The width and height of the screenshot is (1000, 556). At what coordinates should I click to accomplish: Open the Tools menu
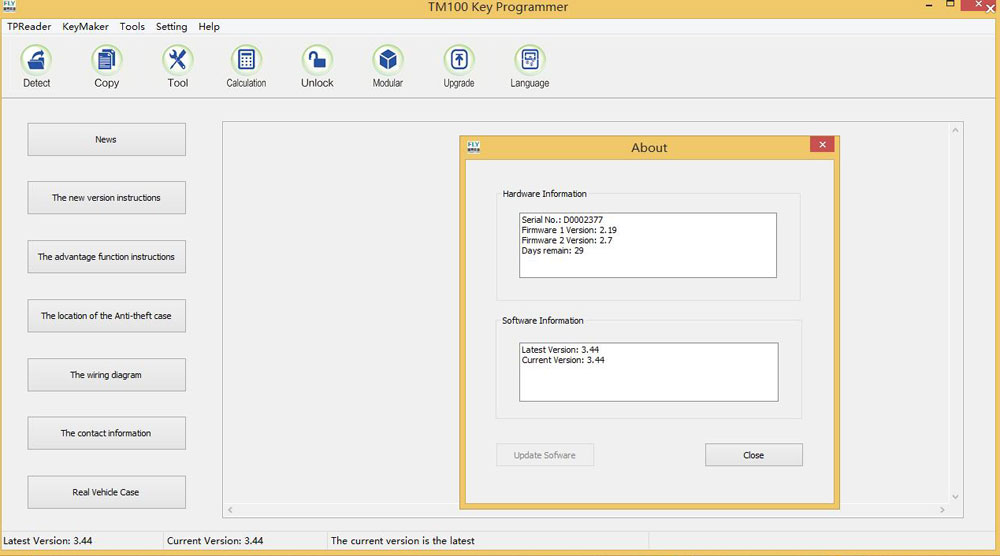(x=132, y=26)
